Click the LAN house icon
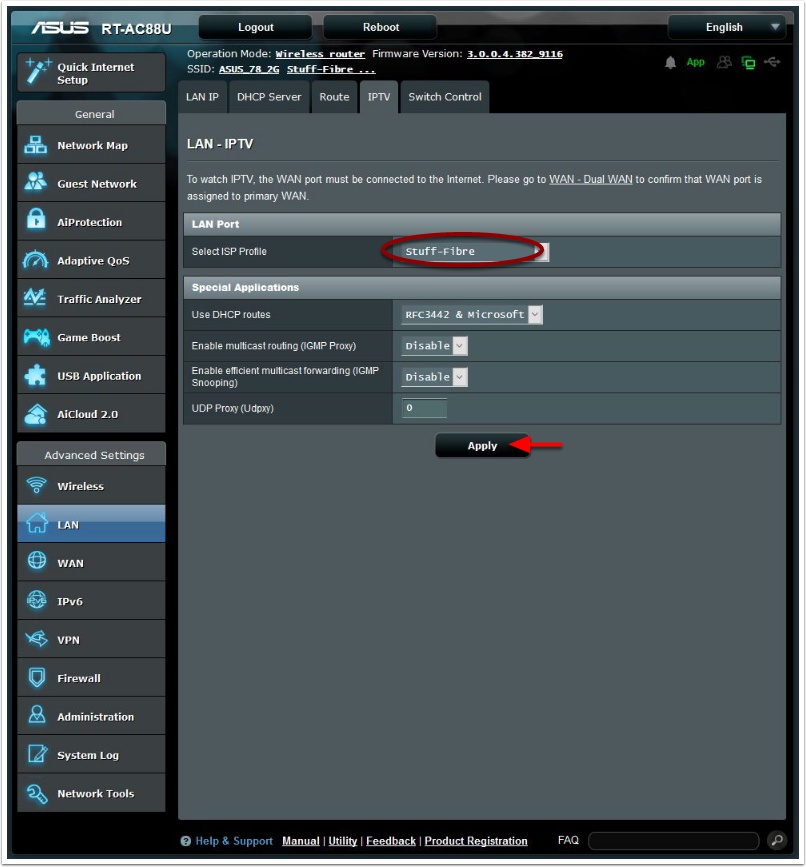This screenshot has width=806, height=867. coord(37,523)
